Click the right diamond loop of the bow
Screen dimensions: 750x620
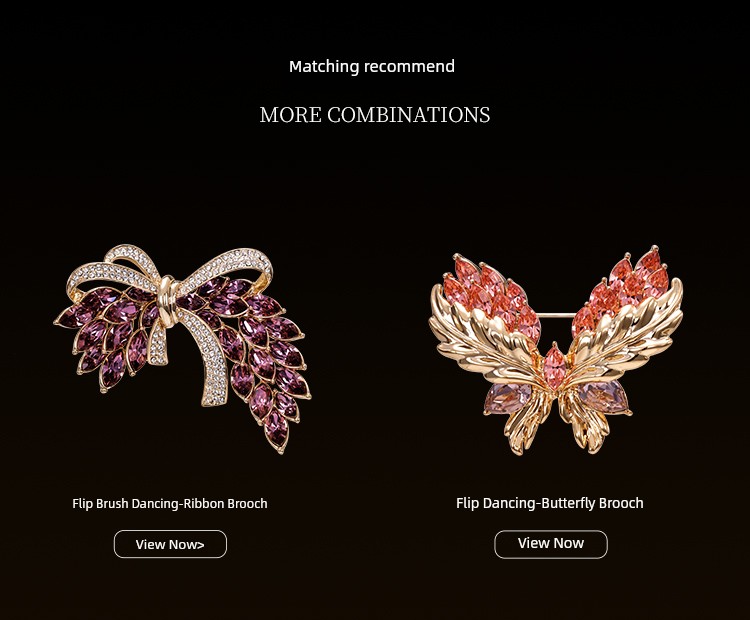[x=230, y=268]
